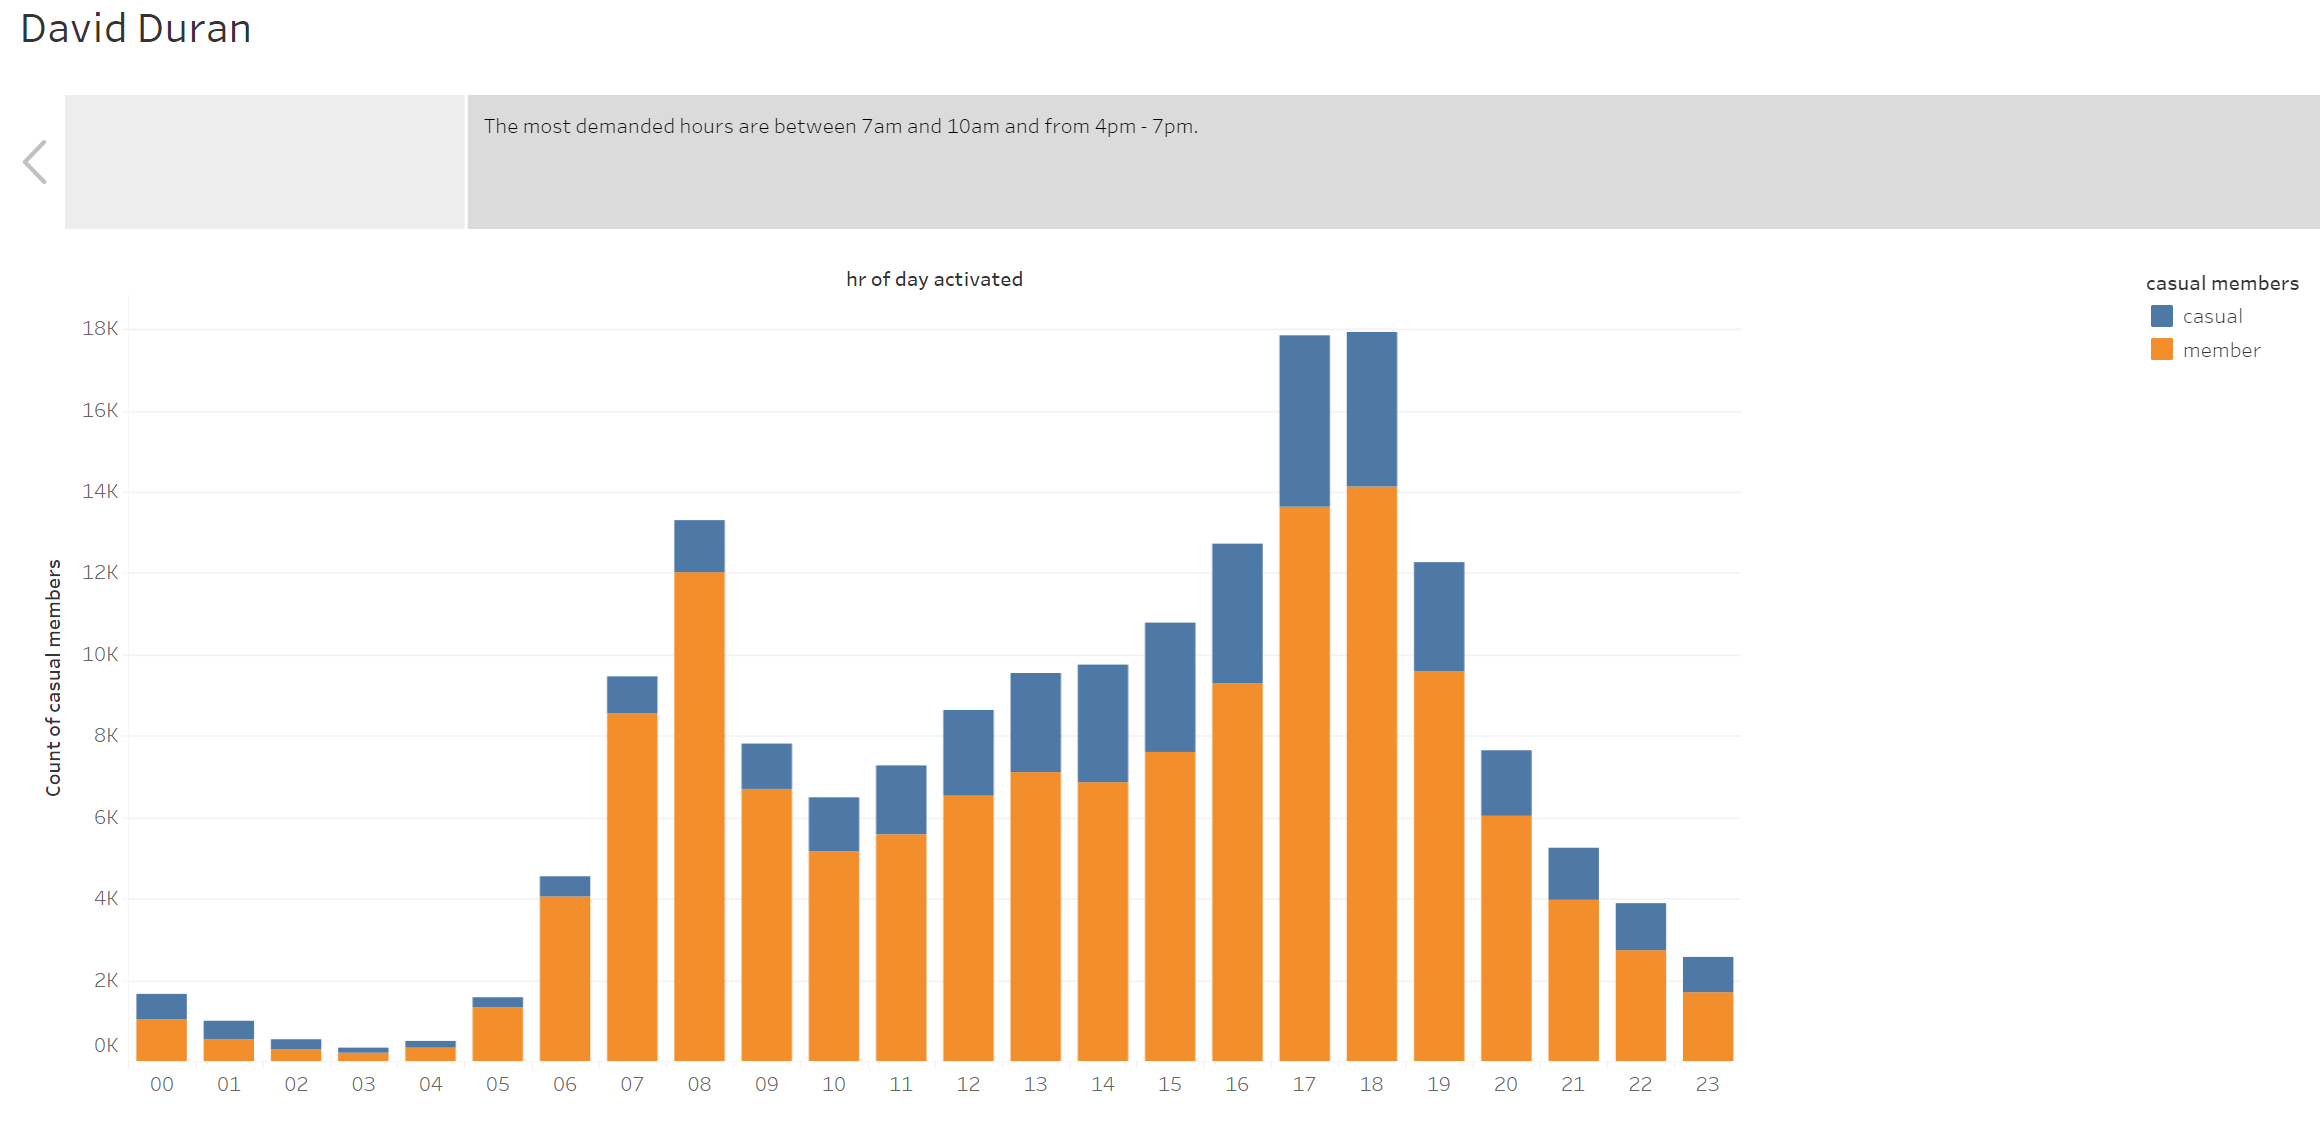
Task: Click member segment of hour 23 bar
Action: (1707, 1025)
